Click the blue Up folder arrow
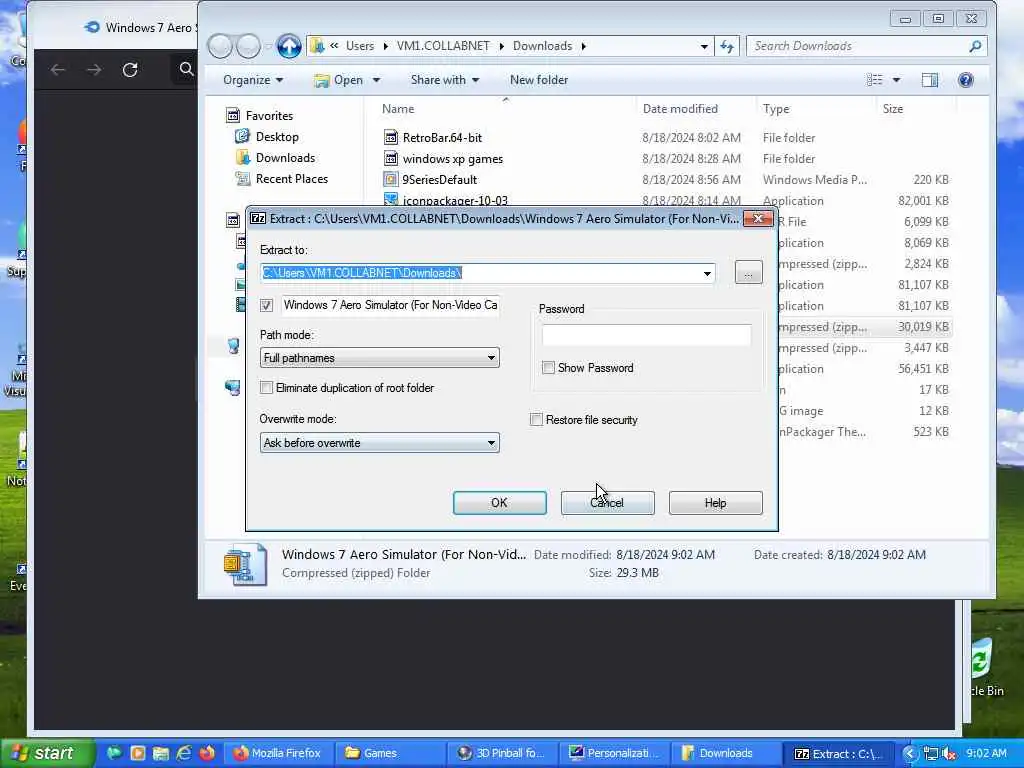 [x=289, y=46]
